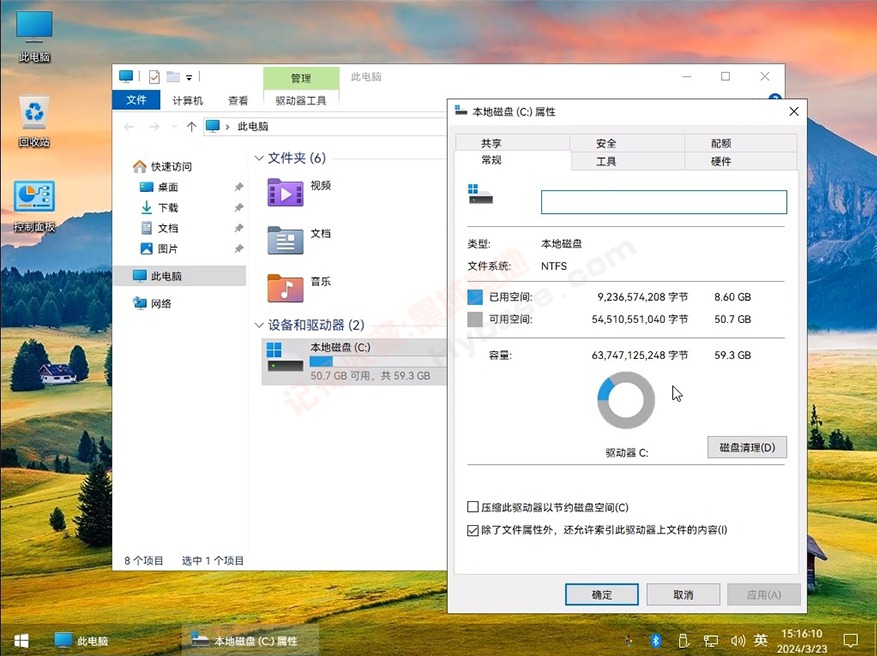The height and width of the screenshot is (656, 877).
Task: Open the Recycle Bin desktop icon
Action: point(34,121)
